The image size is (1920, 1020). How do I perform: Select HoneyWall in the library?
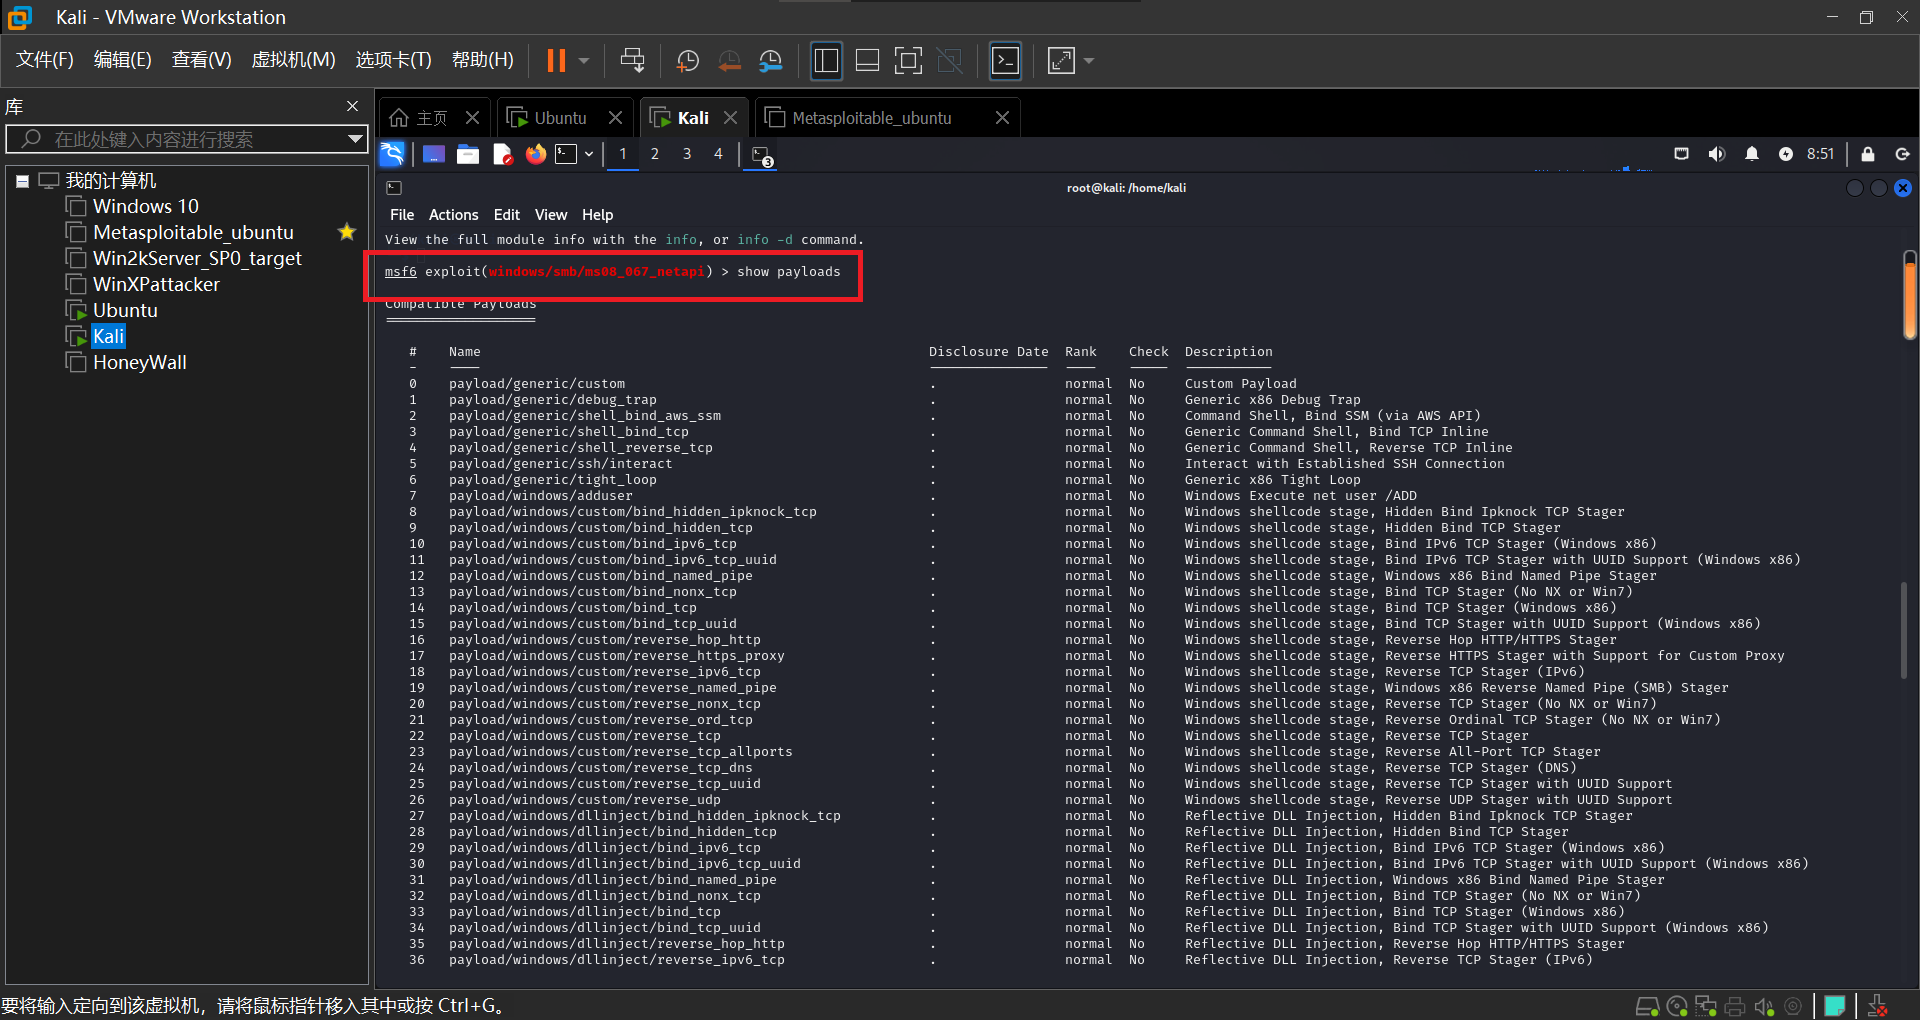139,362
